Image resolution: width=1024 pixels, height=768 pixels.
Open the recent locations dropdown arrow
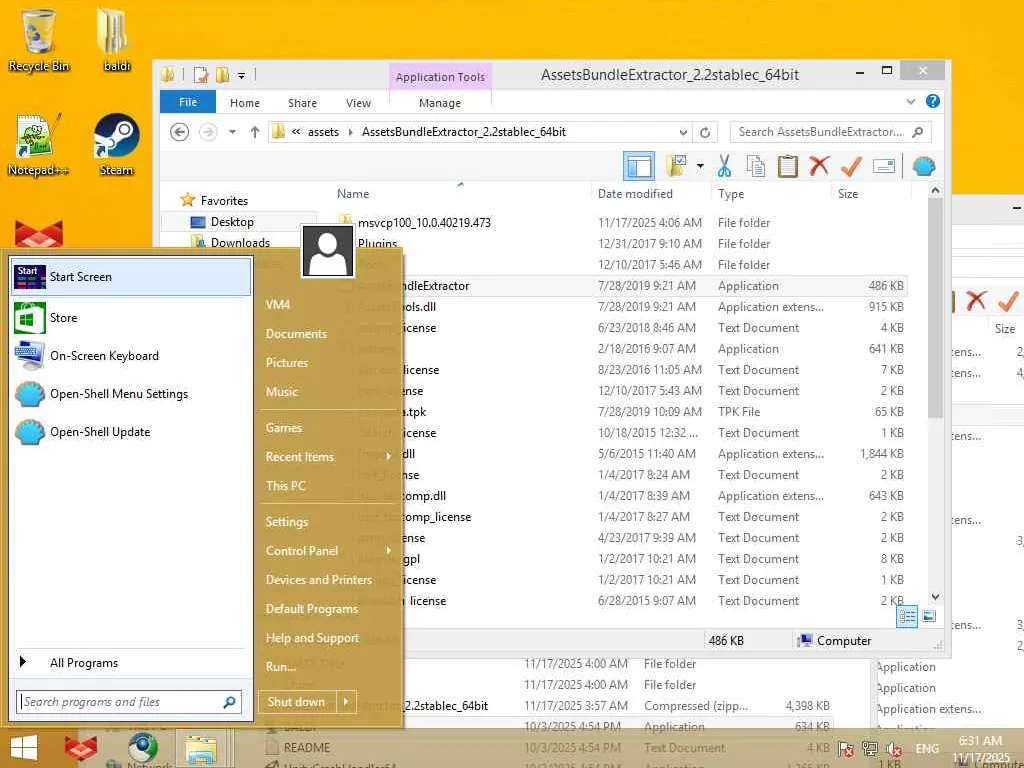232,132
